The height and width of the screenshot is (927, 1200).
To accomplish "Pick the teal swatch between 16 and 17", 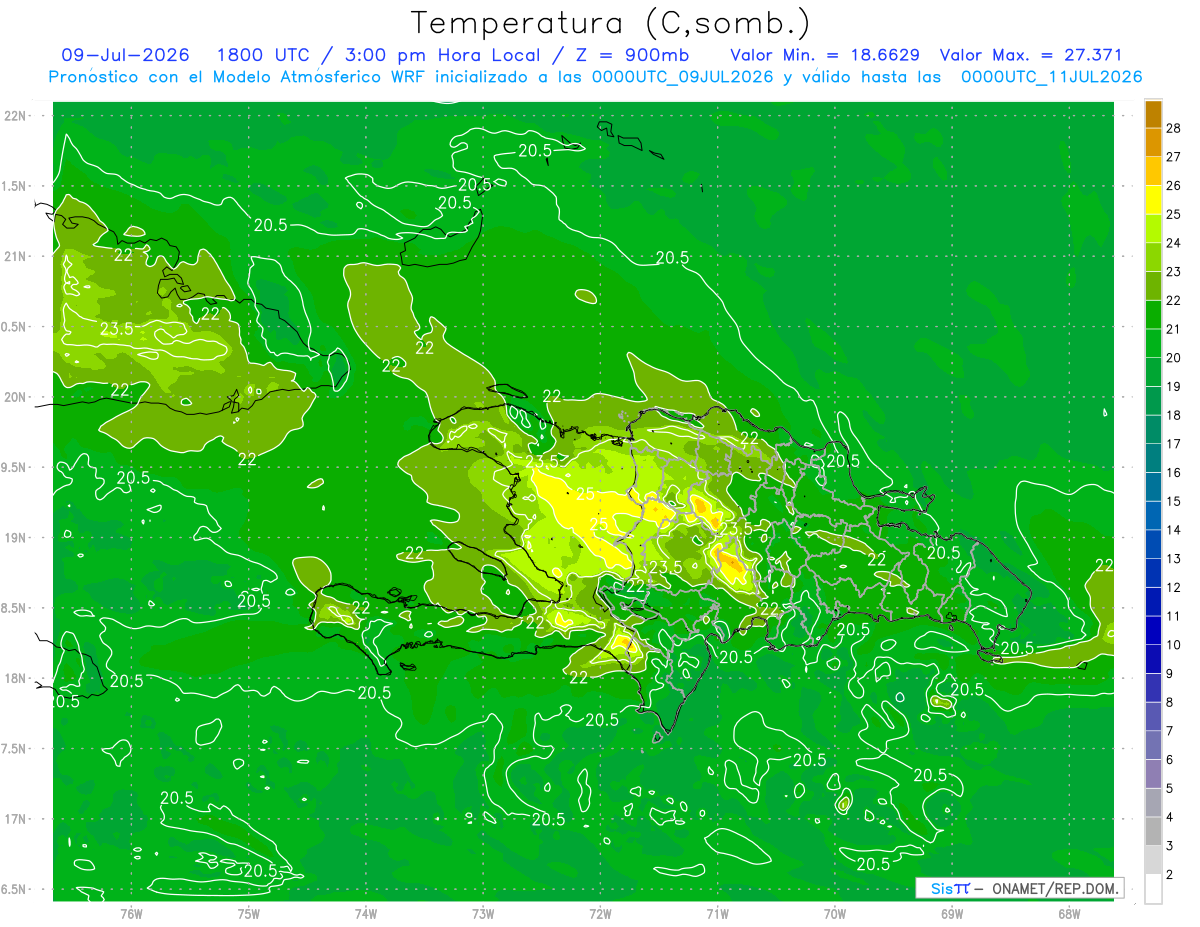I will (x=1153, y=459).
